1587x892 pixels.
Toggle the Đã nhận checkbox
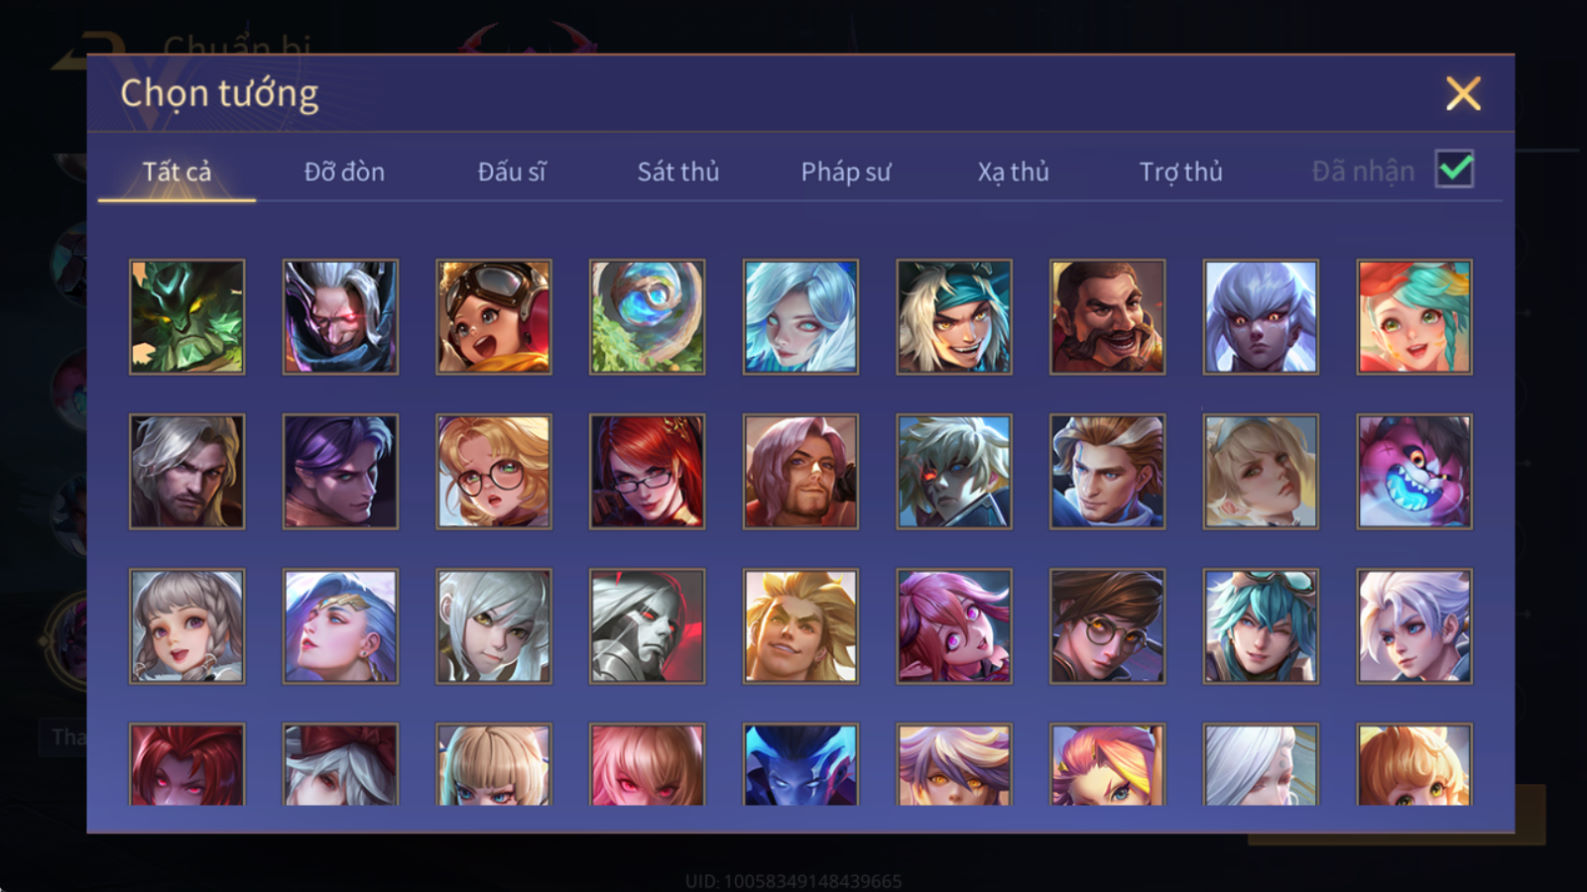click(1454, 169)
